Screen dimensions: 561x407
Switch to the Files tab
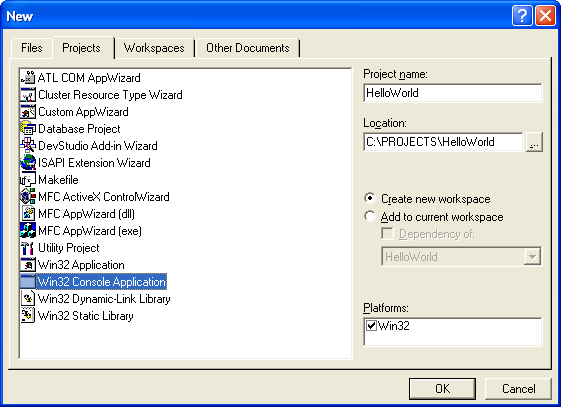point(31,48)
